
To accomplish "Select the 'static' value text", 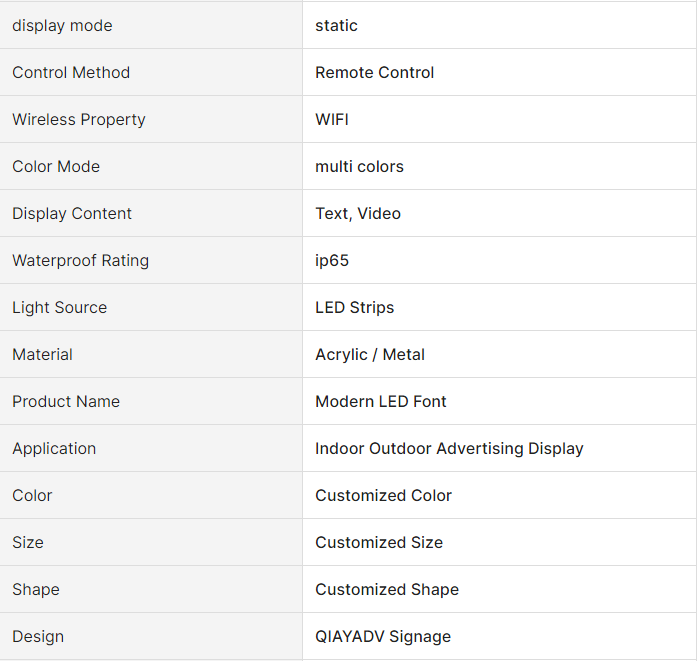I will [x=336, y=26].
